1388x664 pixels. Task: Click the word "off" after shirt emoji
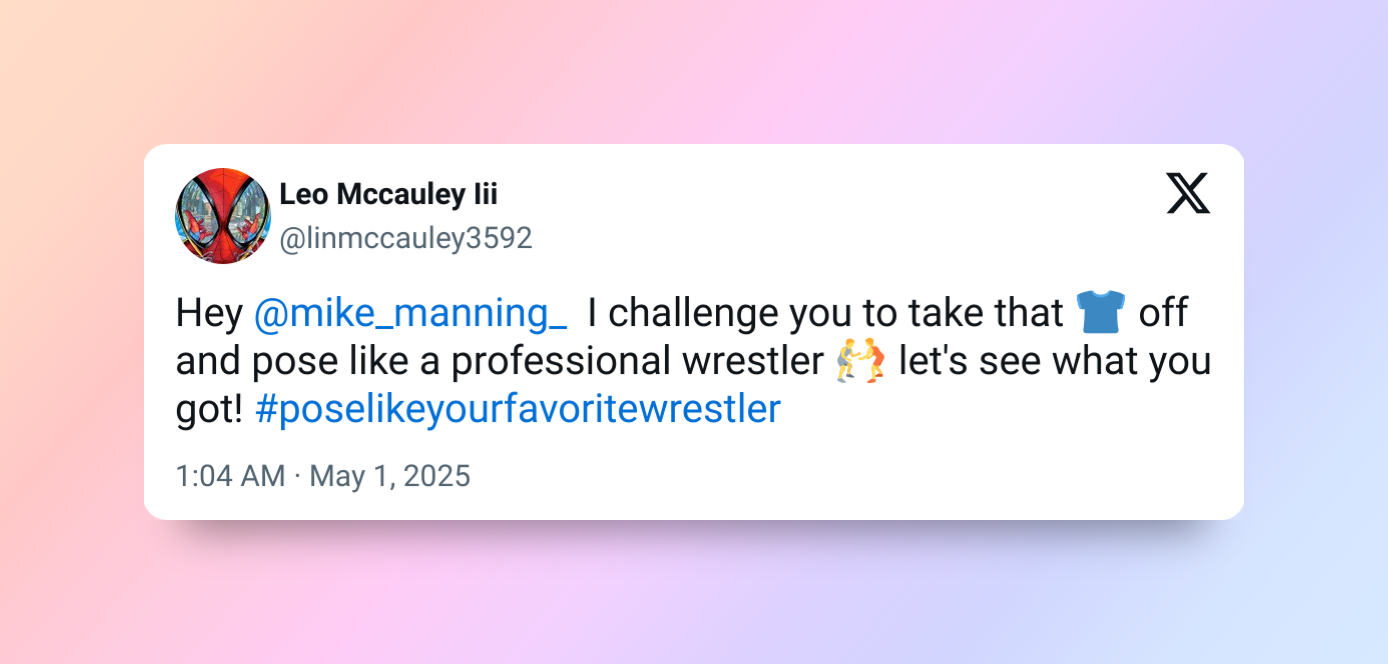click(x=1163, y=314)
